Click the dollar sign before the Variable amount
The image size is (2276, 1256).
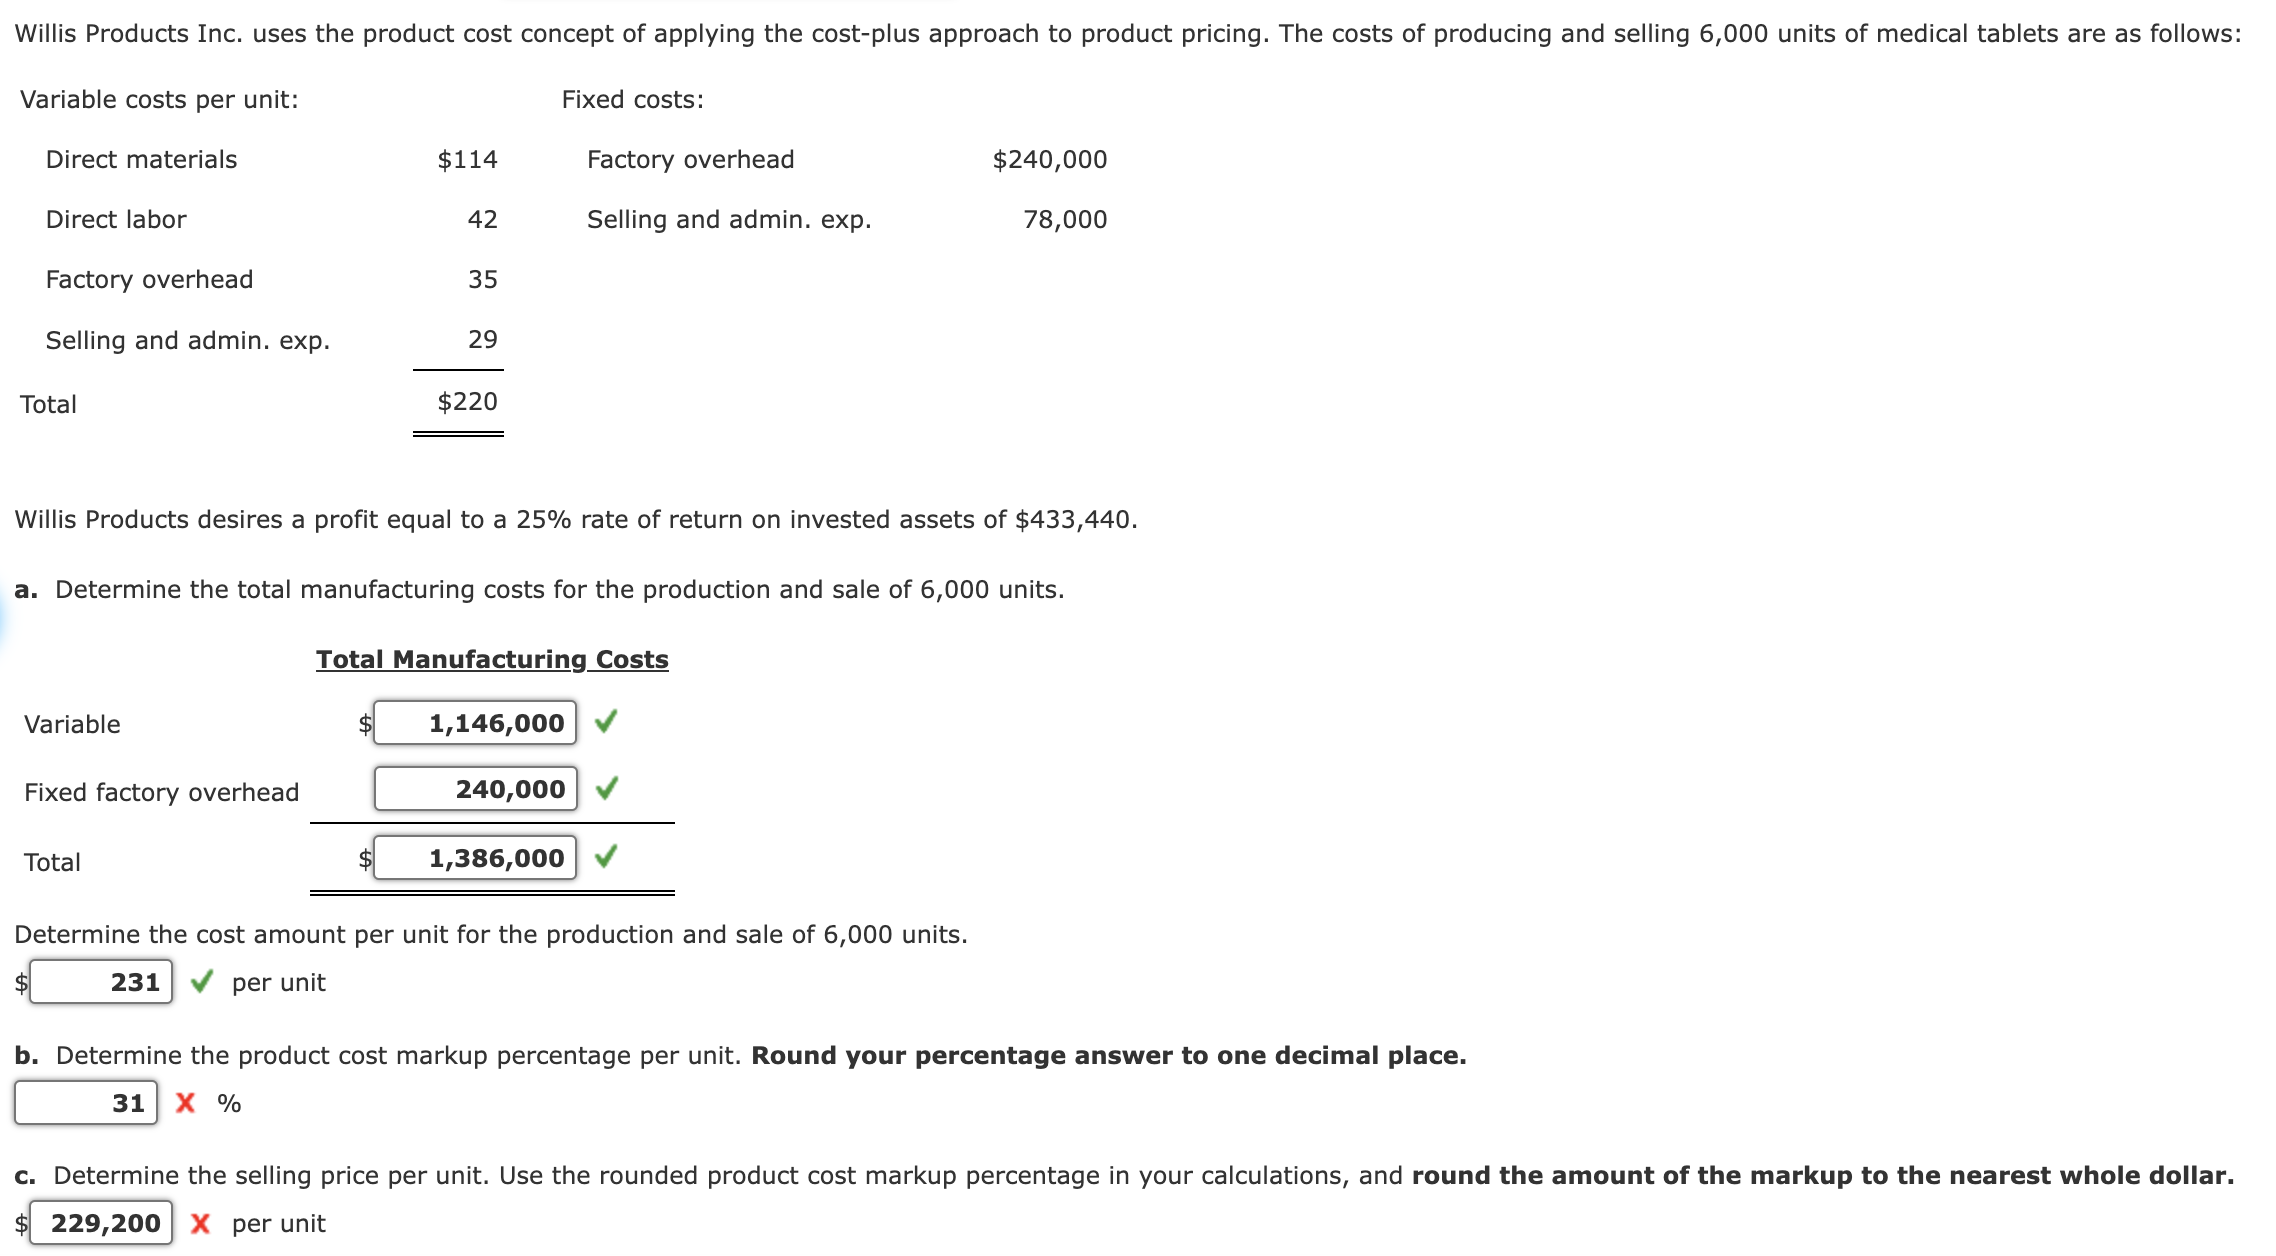coord(364,723)
